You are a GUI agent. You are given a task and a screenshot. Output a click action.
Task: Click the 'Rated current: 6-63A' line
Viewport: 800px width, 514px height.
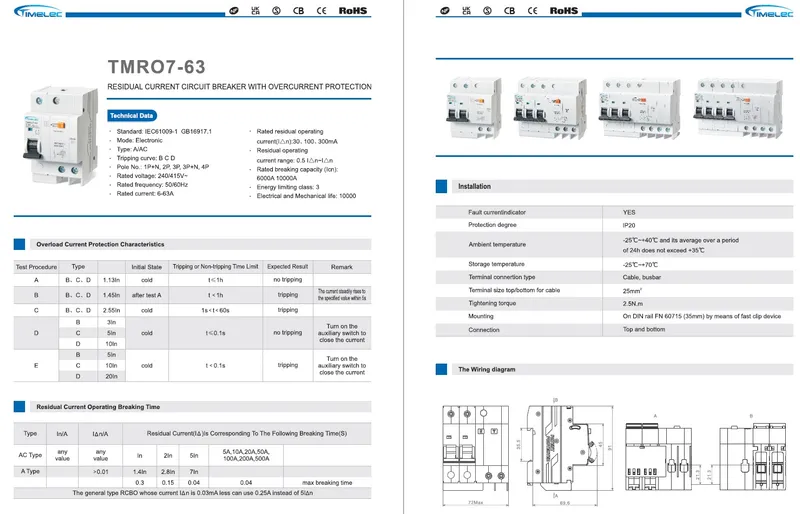pos(145,193)
